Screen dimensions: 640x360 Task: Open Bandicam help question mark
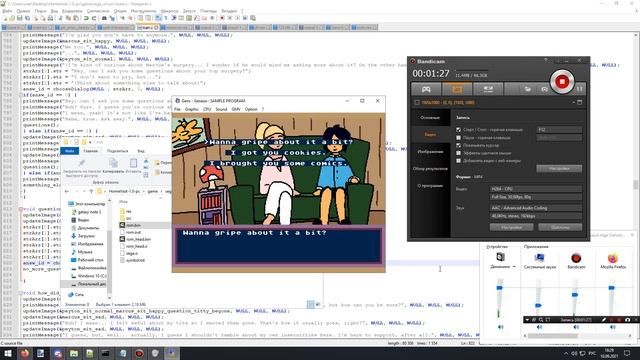[x=545, y=60]
